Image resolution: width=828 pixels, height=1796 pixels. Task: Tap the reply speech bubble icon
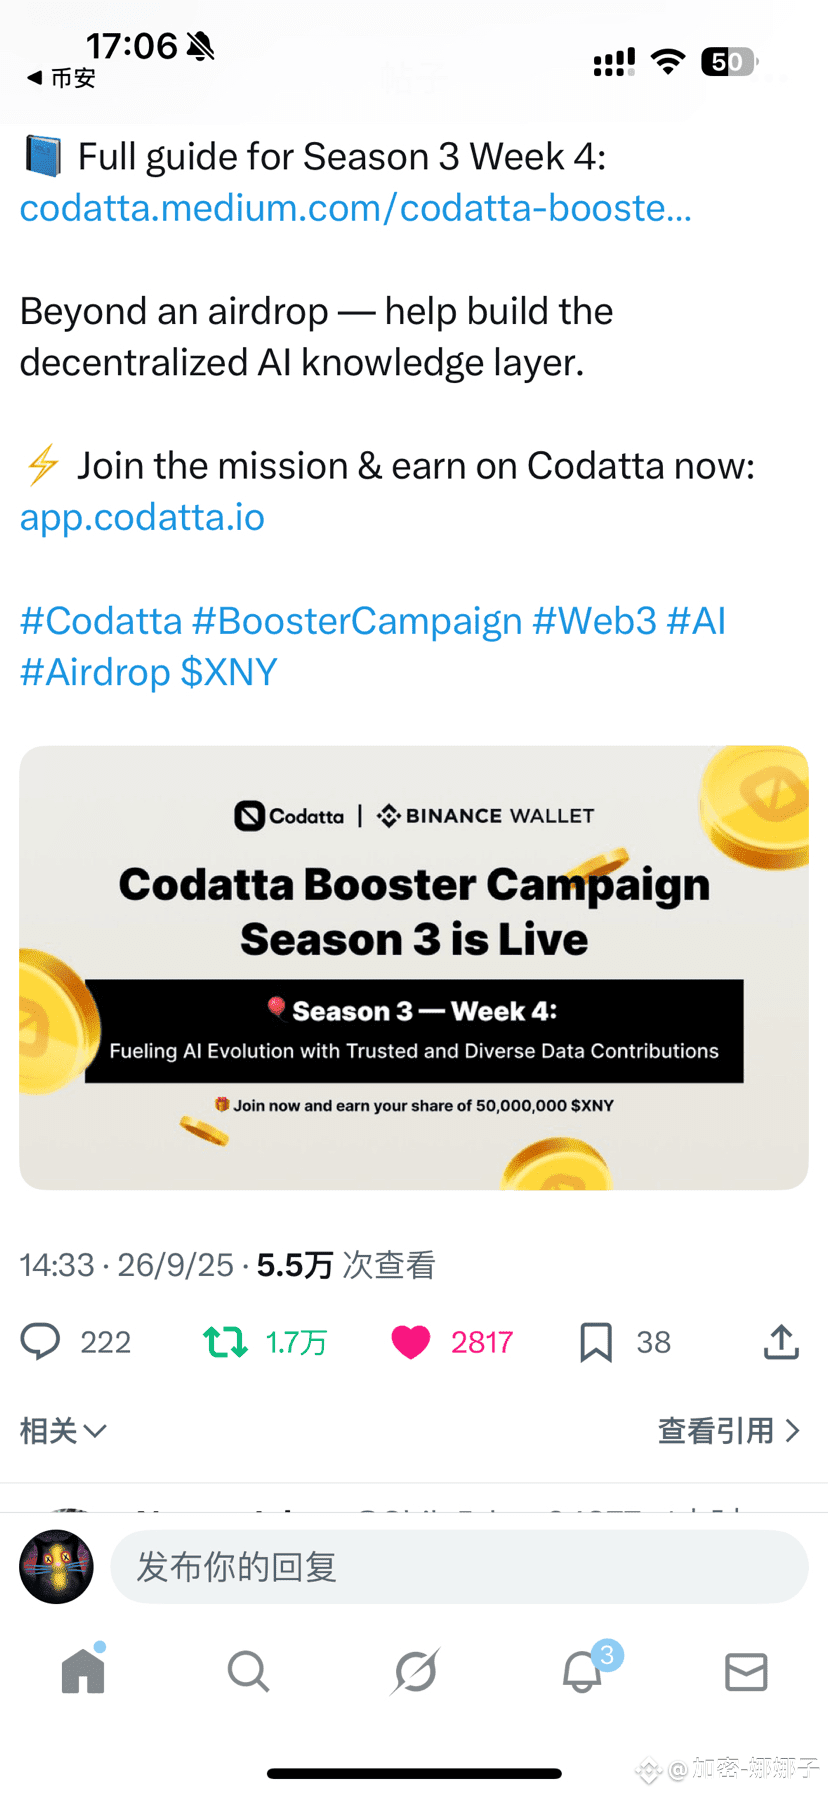[40, 1341]
